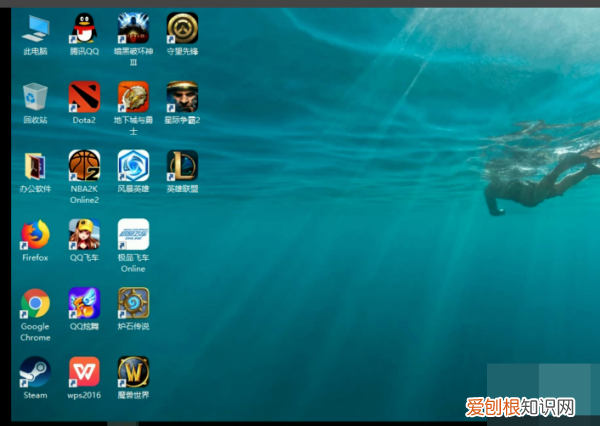600x426 pixels.
Task: Select the Steam desktop shortcut
Action: [x=36, y=372]
